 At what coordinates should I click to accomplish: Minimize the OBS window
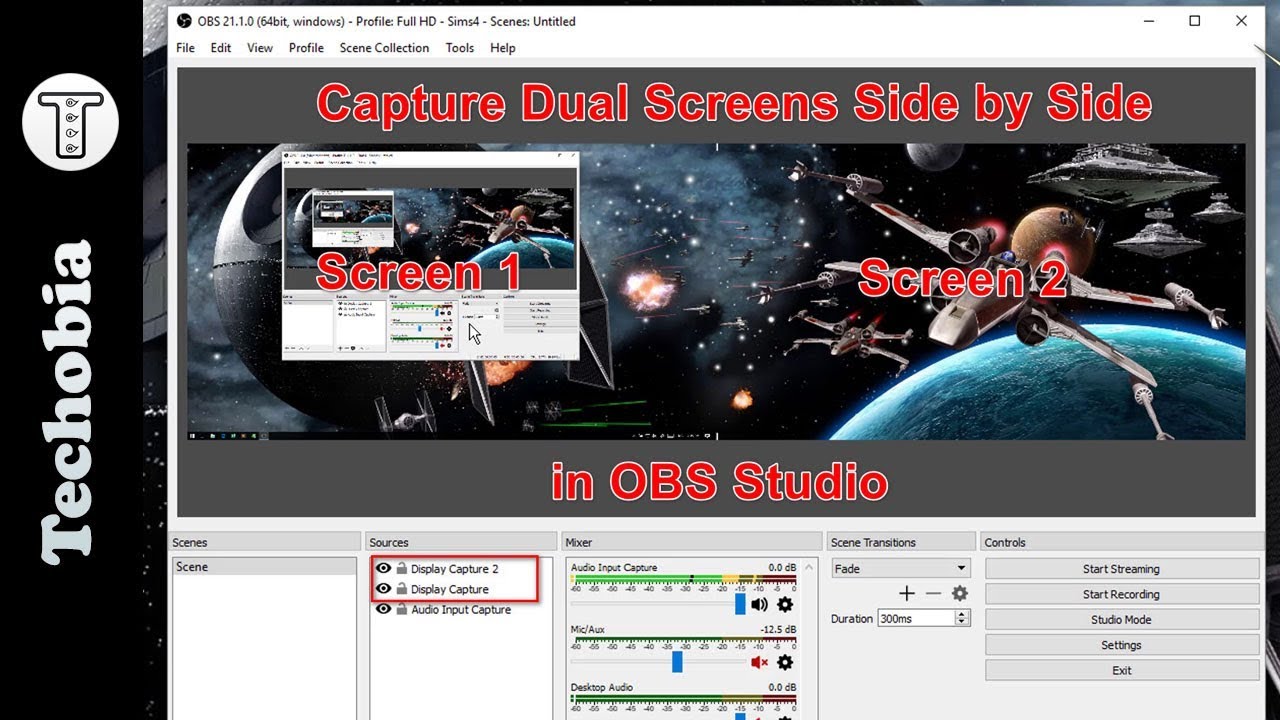click(1148, 21)
